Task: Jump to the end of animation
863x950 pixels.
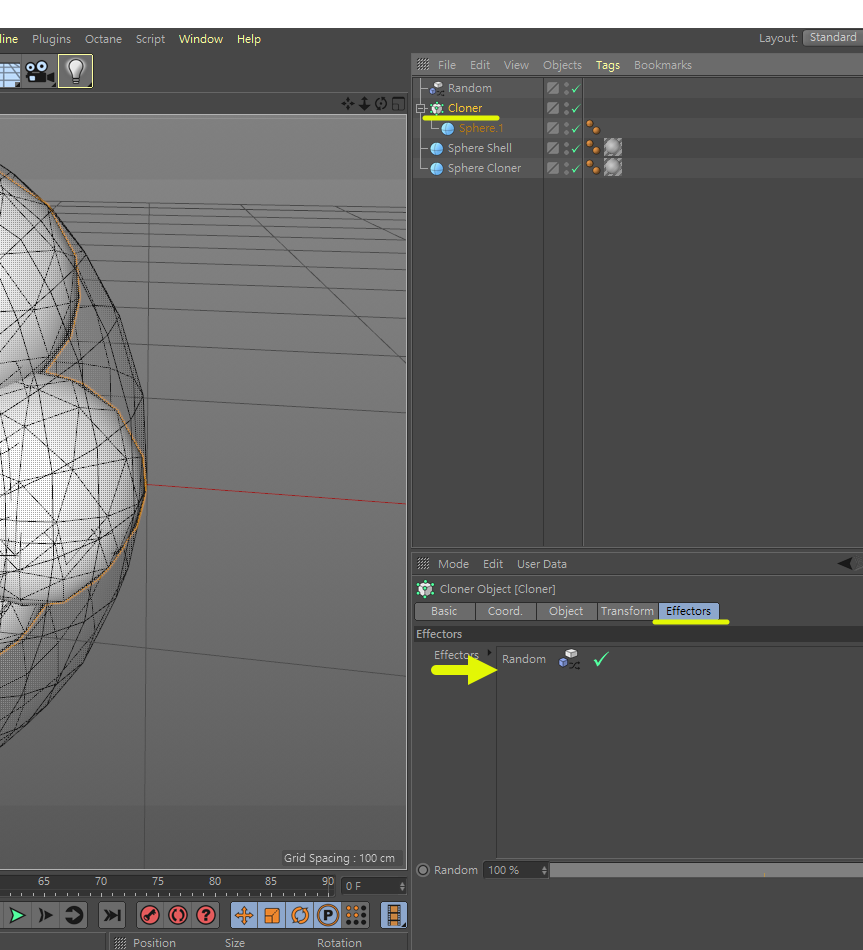Action: tap(112, 915)
